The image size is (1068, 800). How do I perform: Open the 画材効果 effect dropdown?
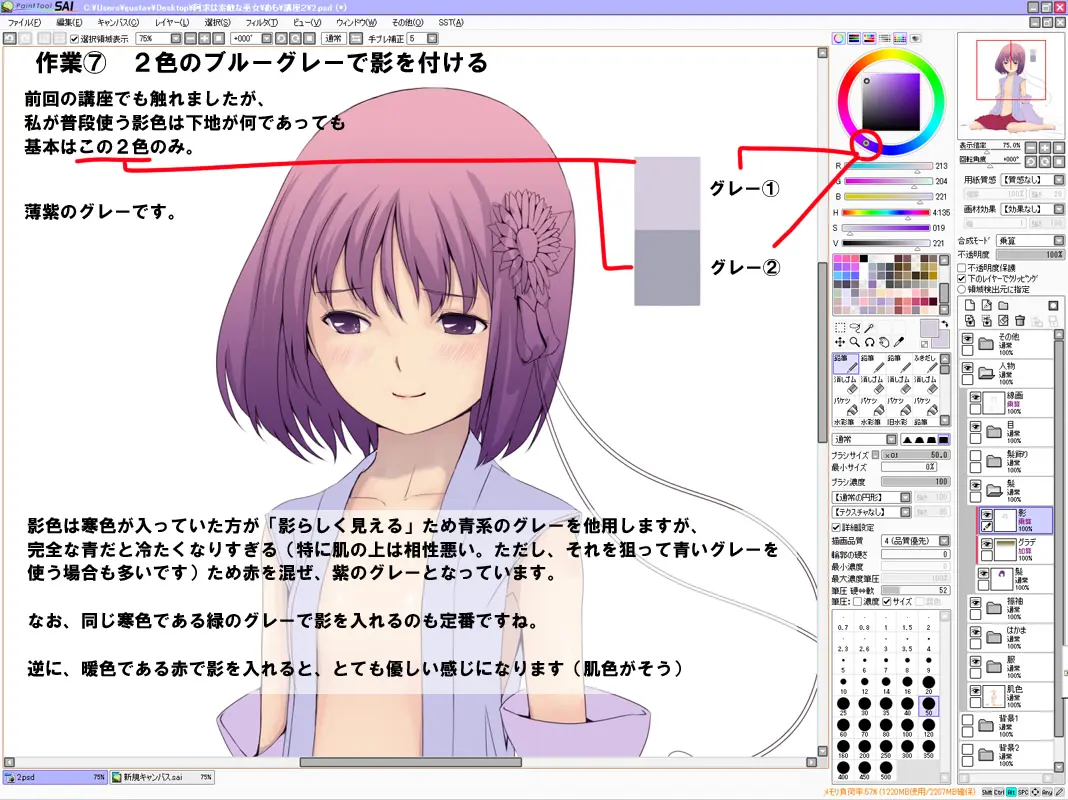1032,209
